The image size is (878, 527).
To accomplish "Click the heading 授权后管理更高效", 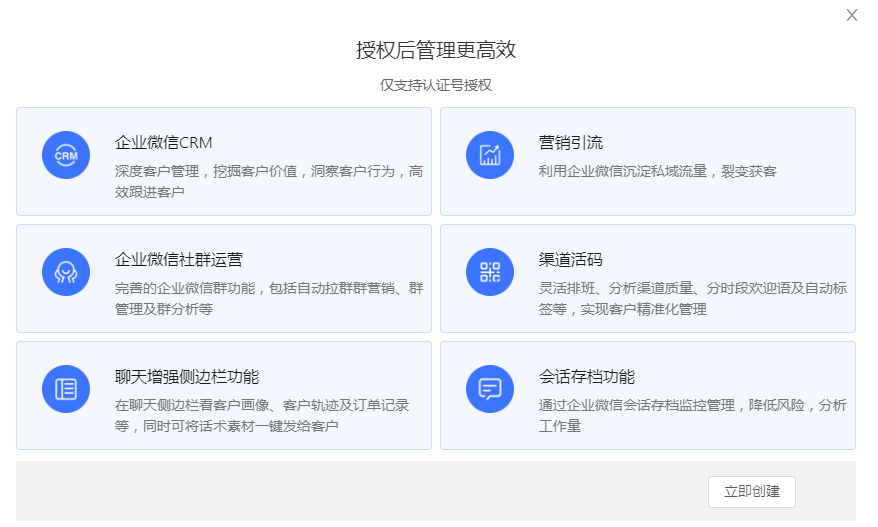I will pyautogui.click(x=436, y=50).
